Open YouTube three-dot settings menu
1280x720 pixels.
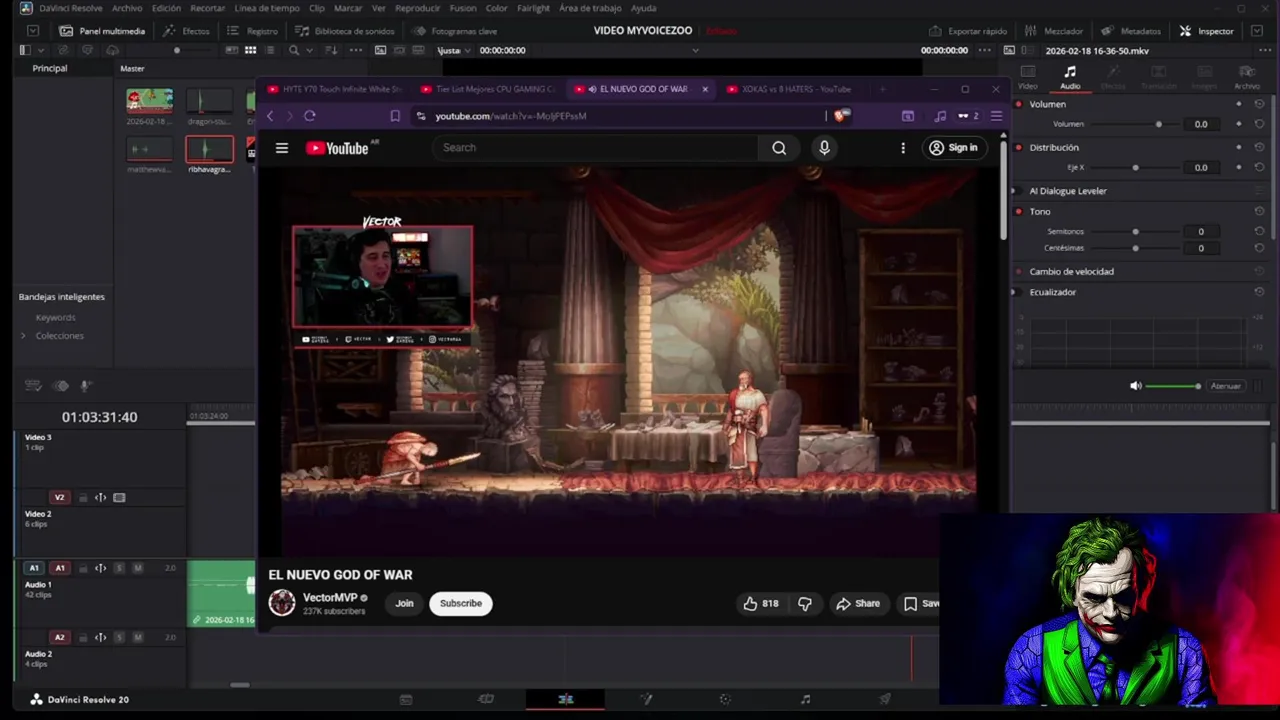pos(903,148)
